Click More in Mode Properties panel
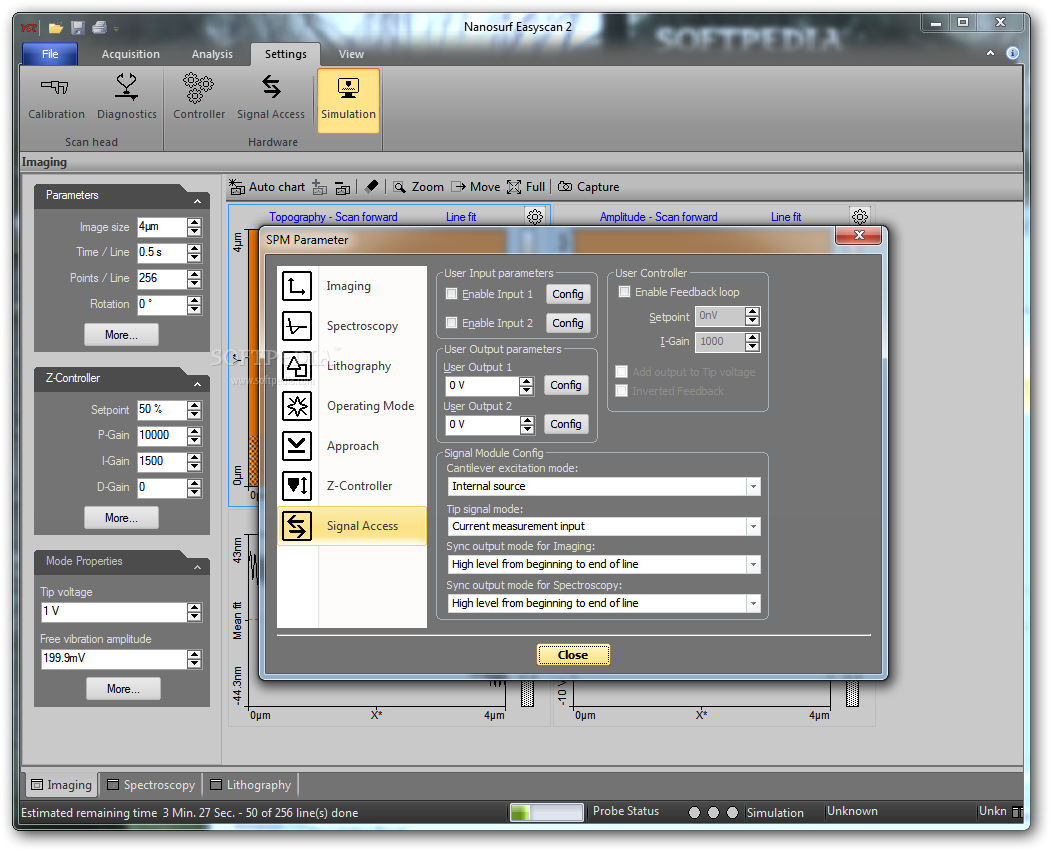 (123, 689)
